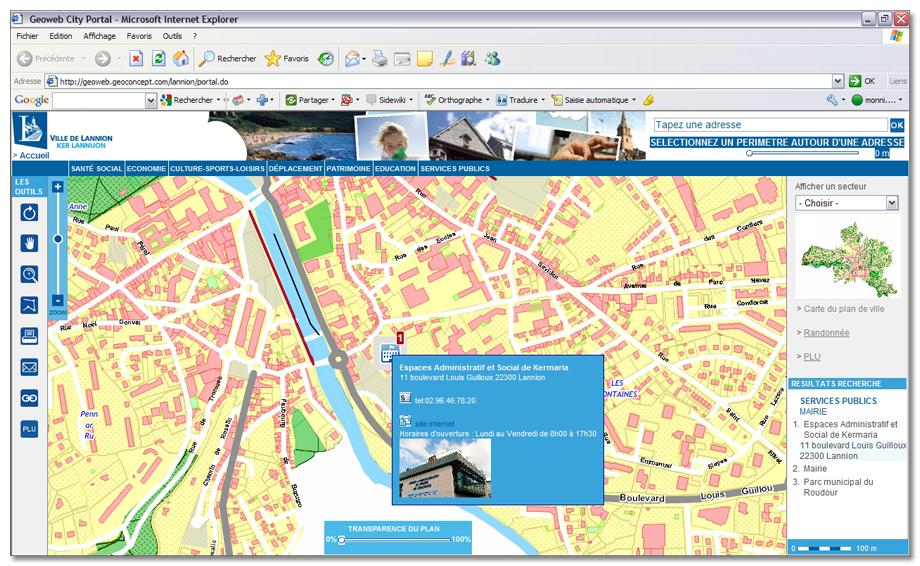Click the map refresh/reset tool icon
Viewport: 920px width, 566px height.
(29, 212)
